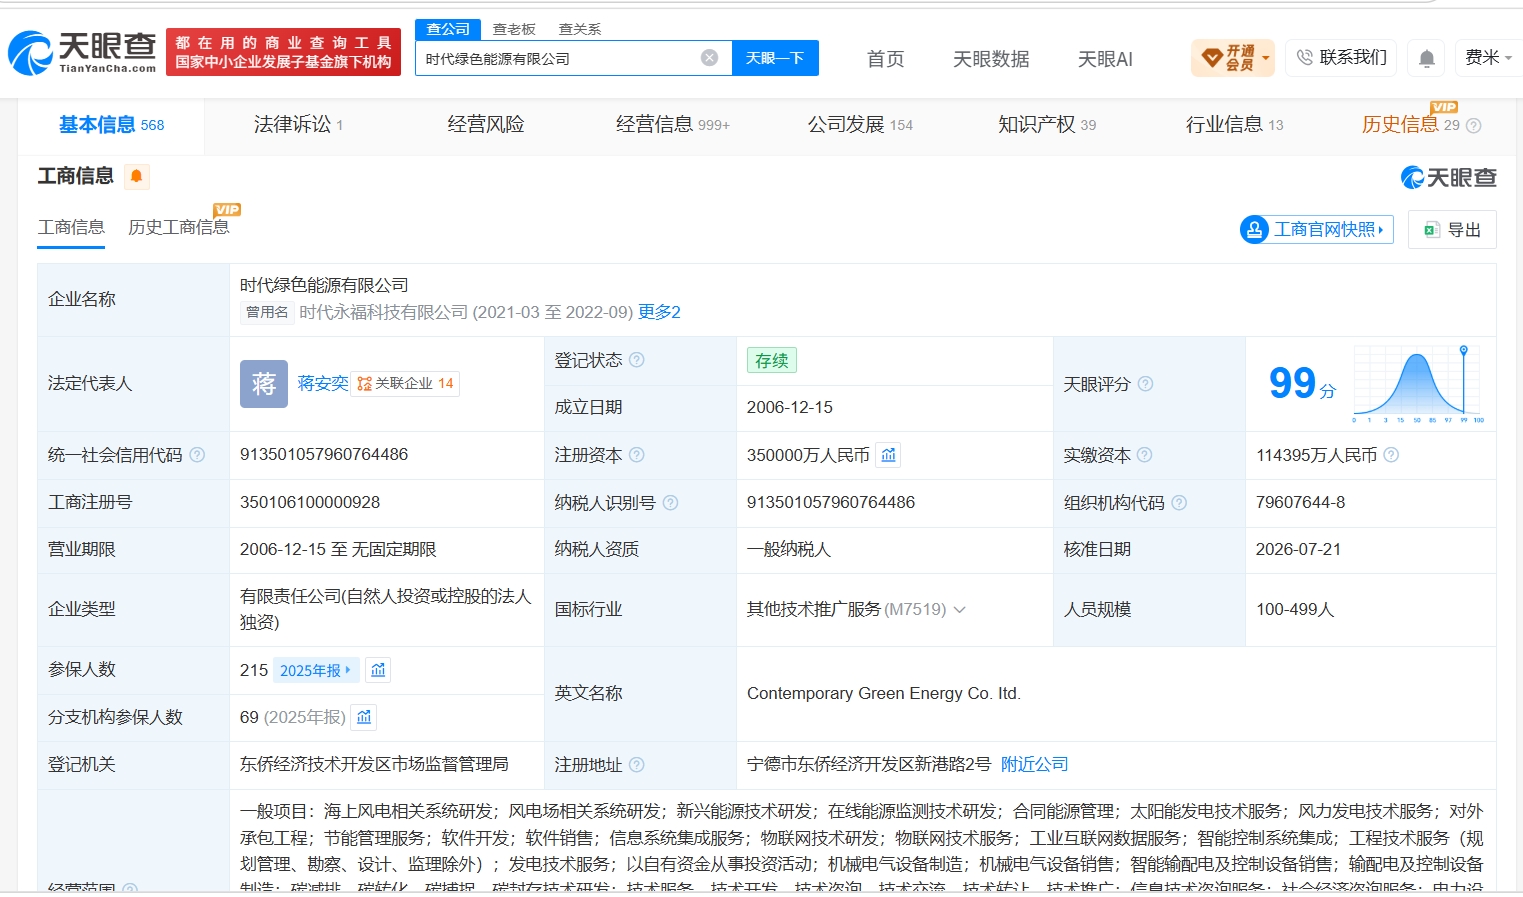
Task: Open 天眼数据 in top navigation
Action: click(x=991, y=59)
